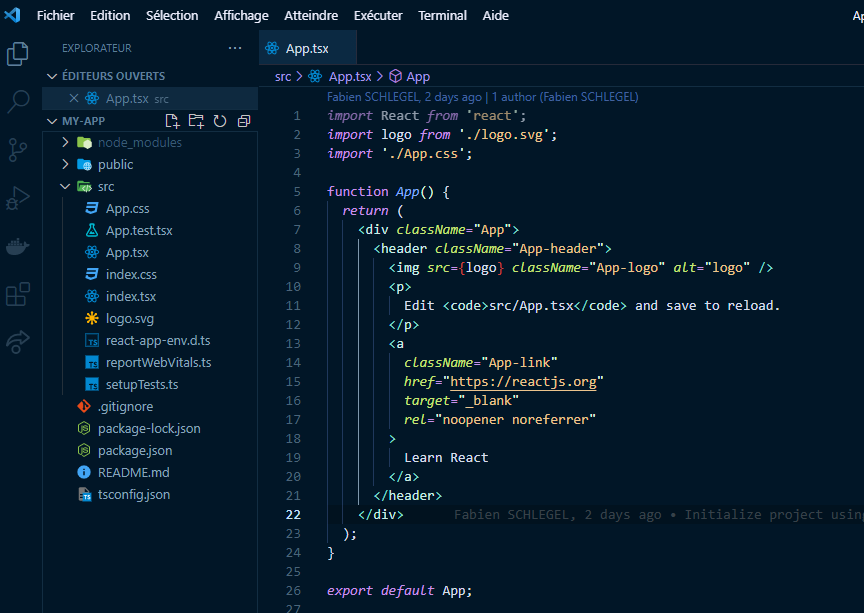This screenshot has width=864, height=613.
Task: Click the tsconfig.json file icon
Action: [84, 494]
